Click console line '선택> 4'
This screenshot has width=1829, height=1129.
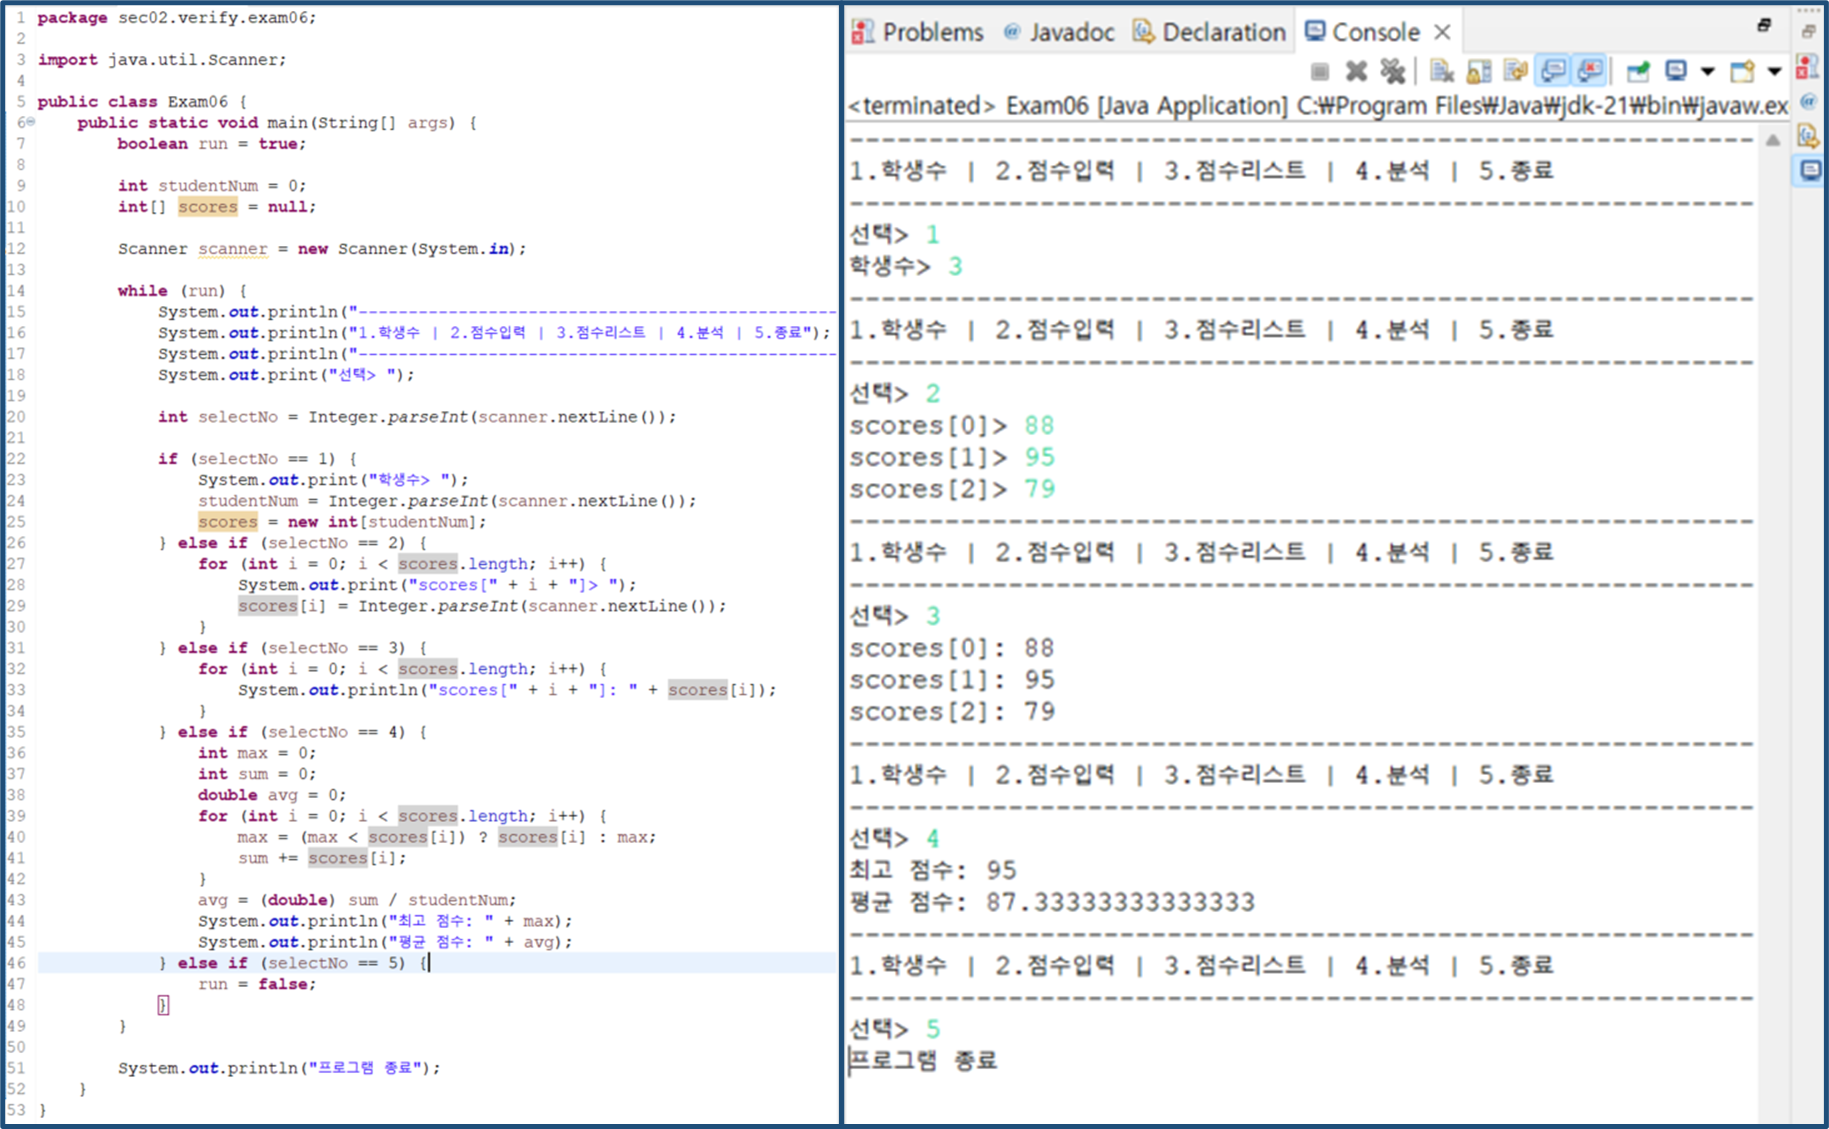pyautogui.click(x=895, y=838)
